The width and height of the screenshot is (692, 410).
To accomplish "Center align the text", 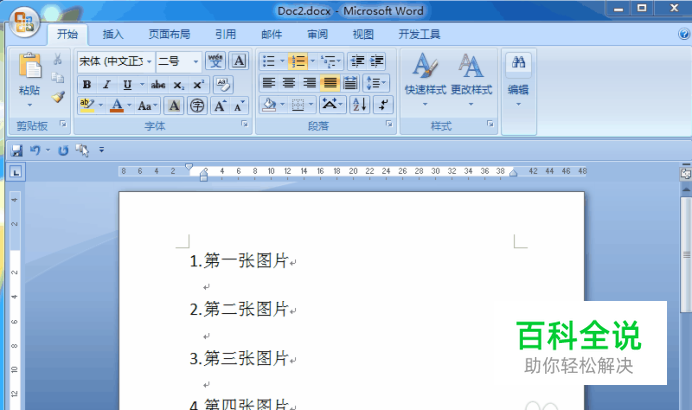I will pyautogui.click(x=289, y=83).
